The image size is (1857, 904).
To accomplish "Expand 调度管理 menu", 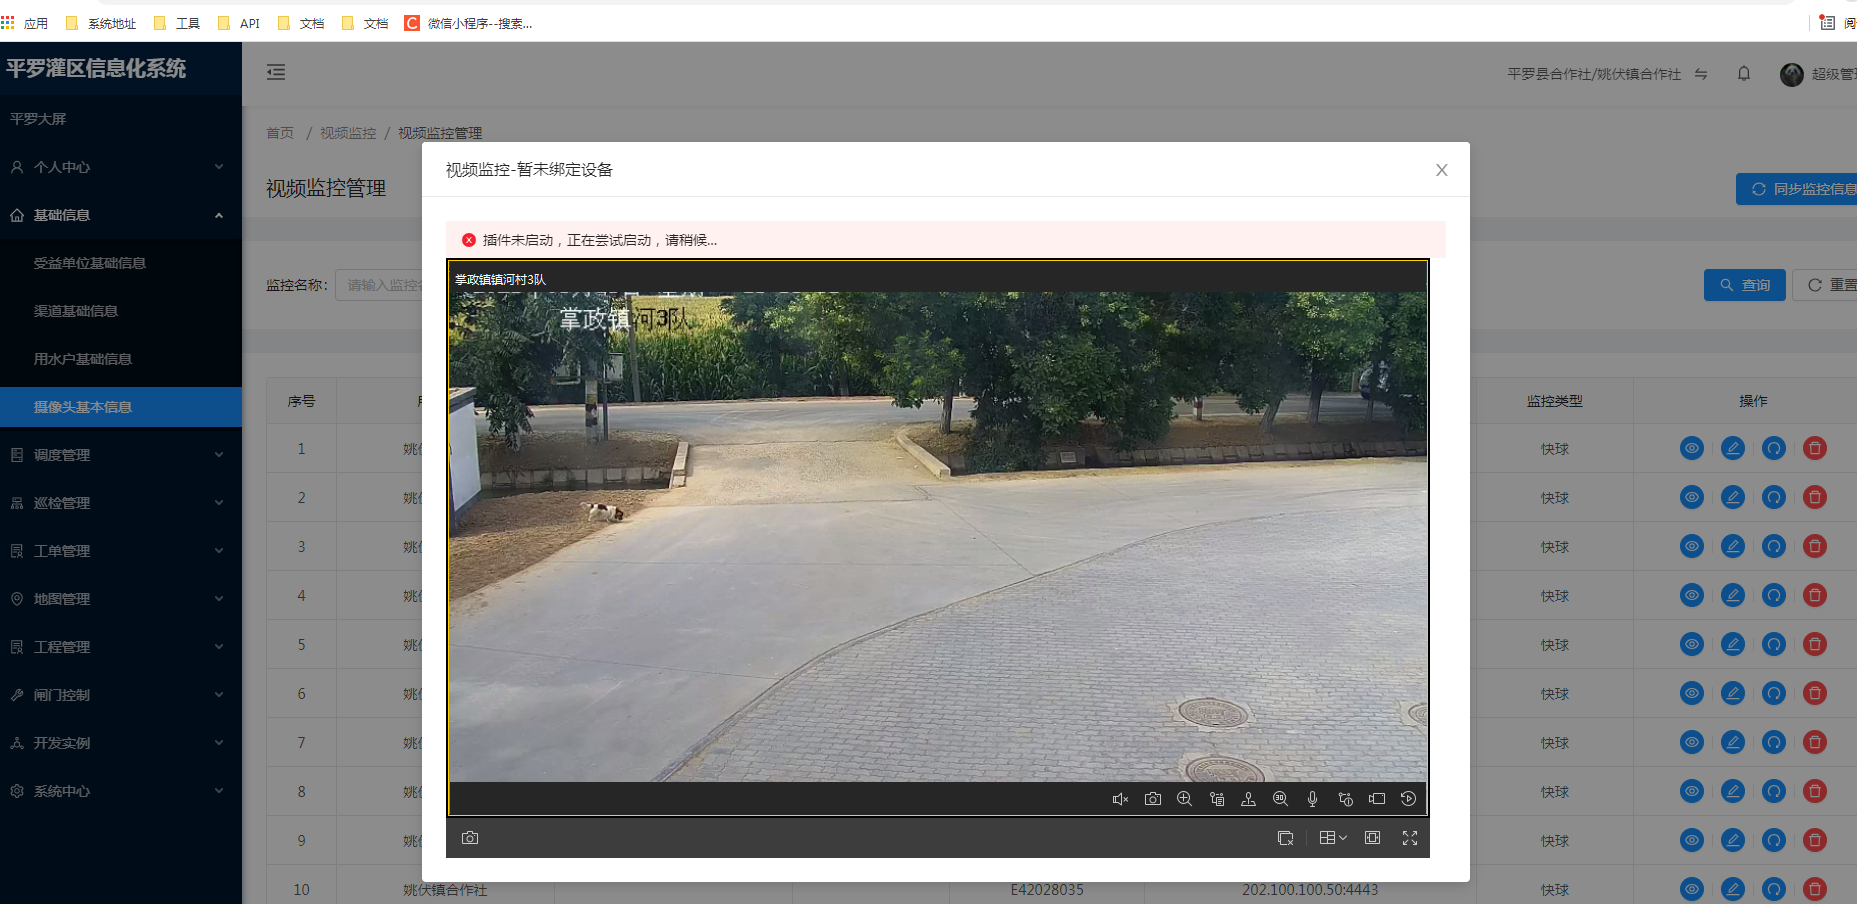I will [121, 455].
